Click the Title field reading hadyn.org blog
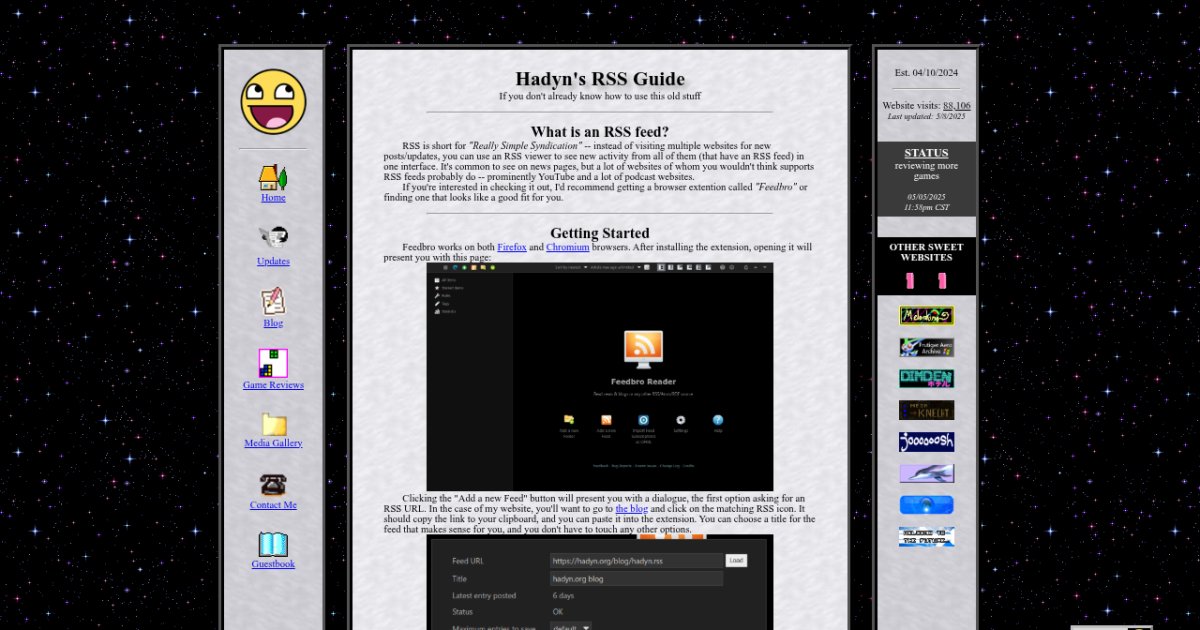Screen dimensions: 1200x630 point(636,578)
